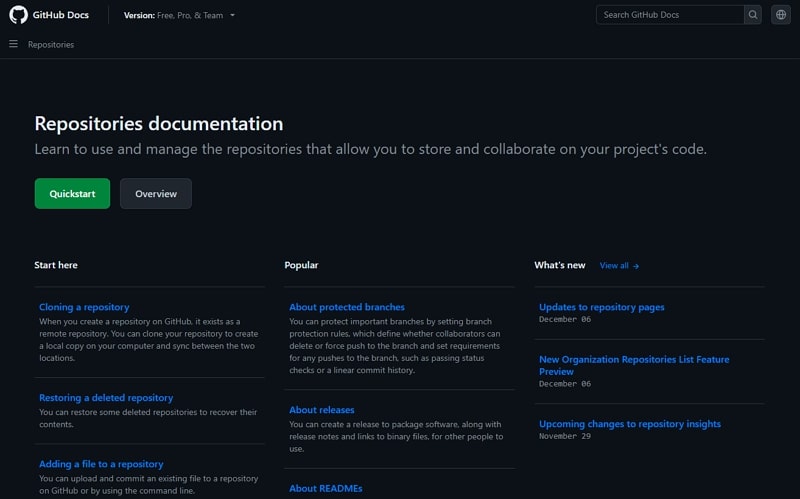Open the GitHub Docs home text link
Screen dimensions: 800x499
(61, 15)
